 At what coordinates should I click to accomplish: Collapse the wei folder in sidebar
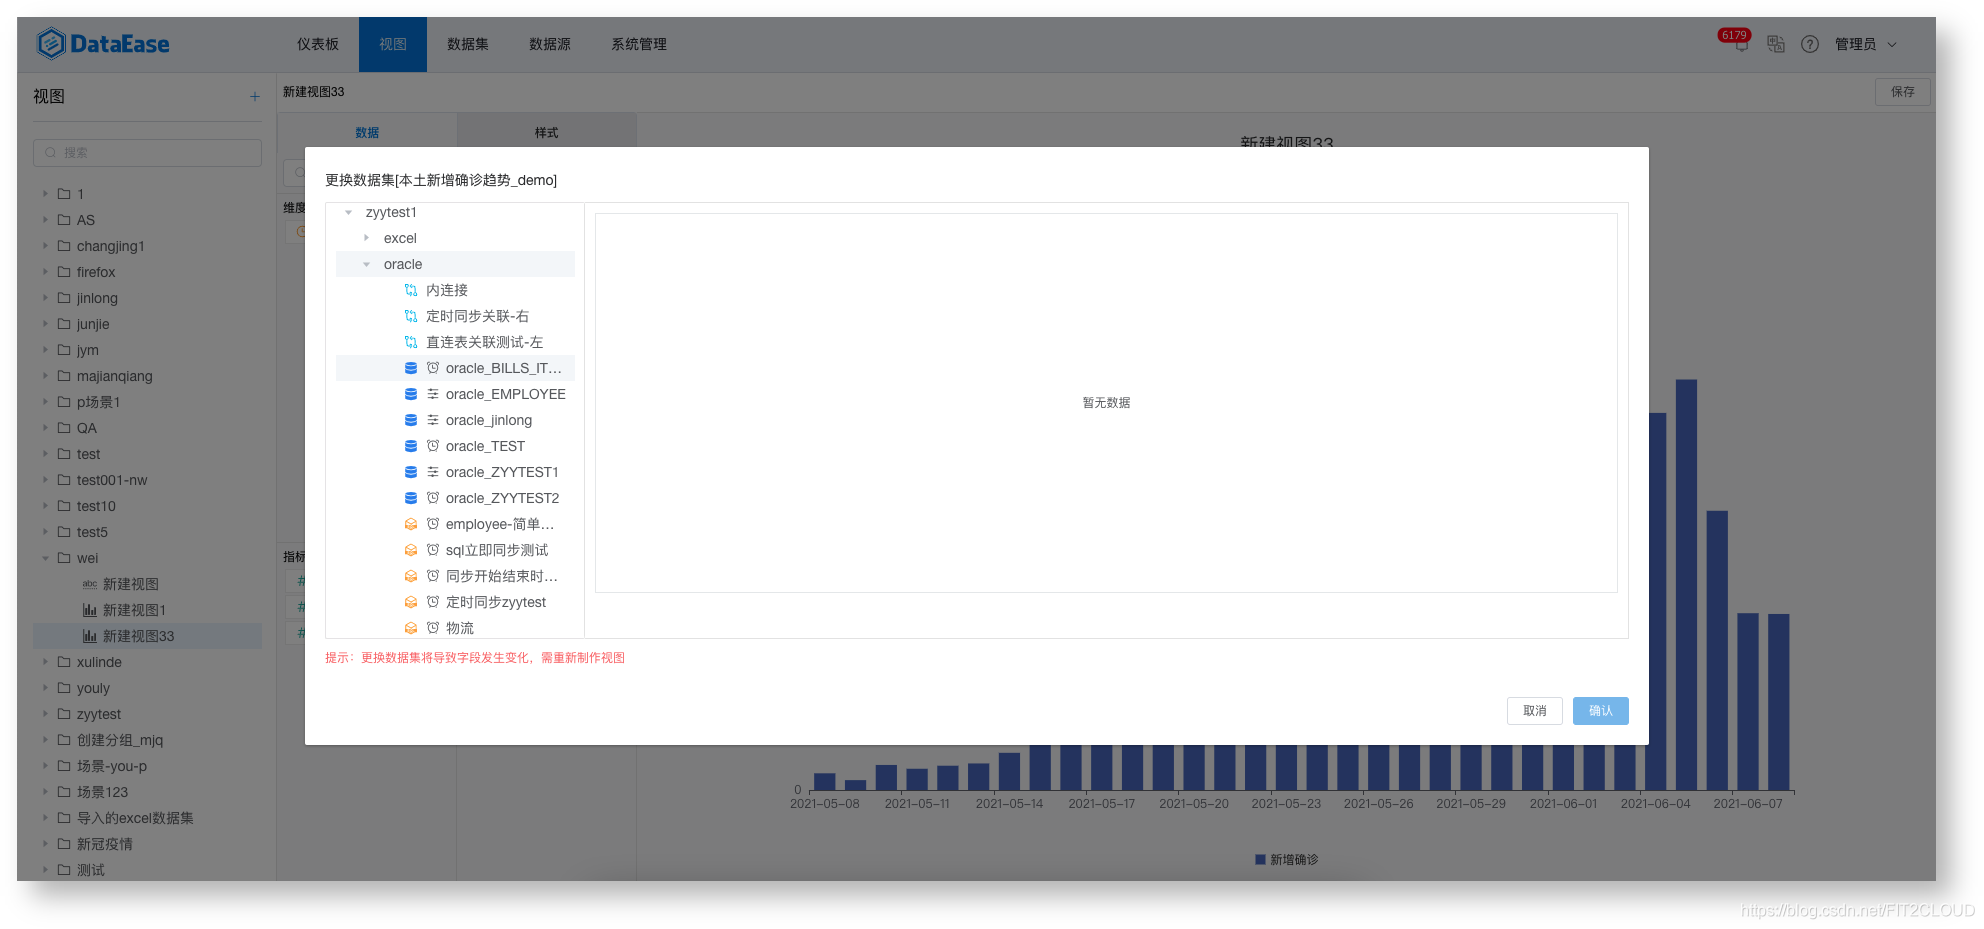[x=45, y=558]
